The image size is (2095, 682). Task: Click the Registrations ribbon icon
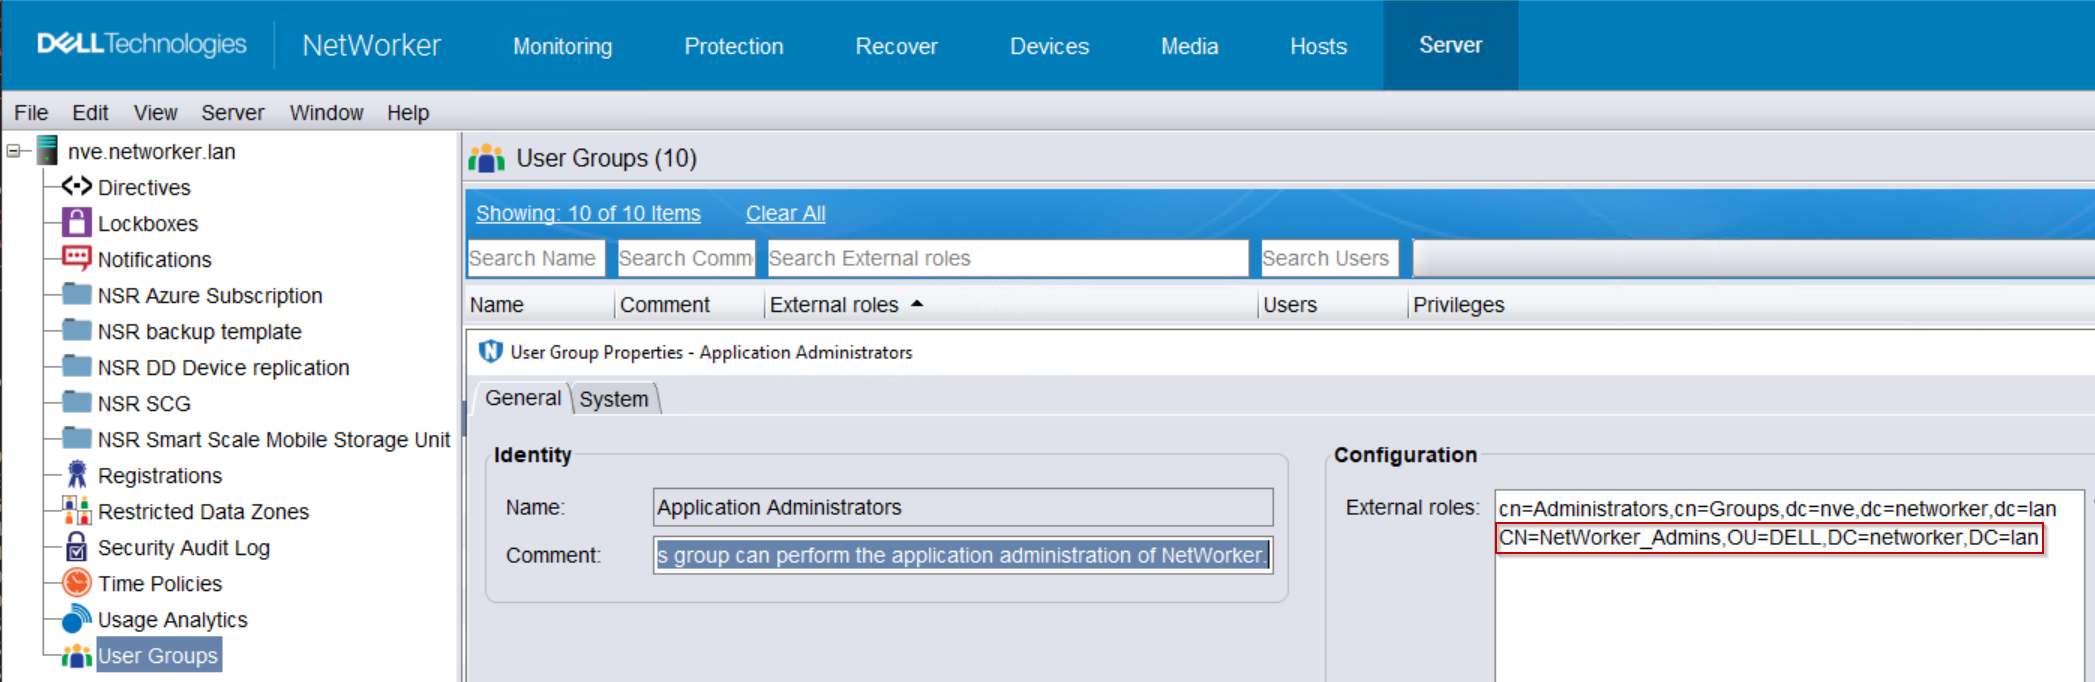pyautogui.click(x=76, y=475)
